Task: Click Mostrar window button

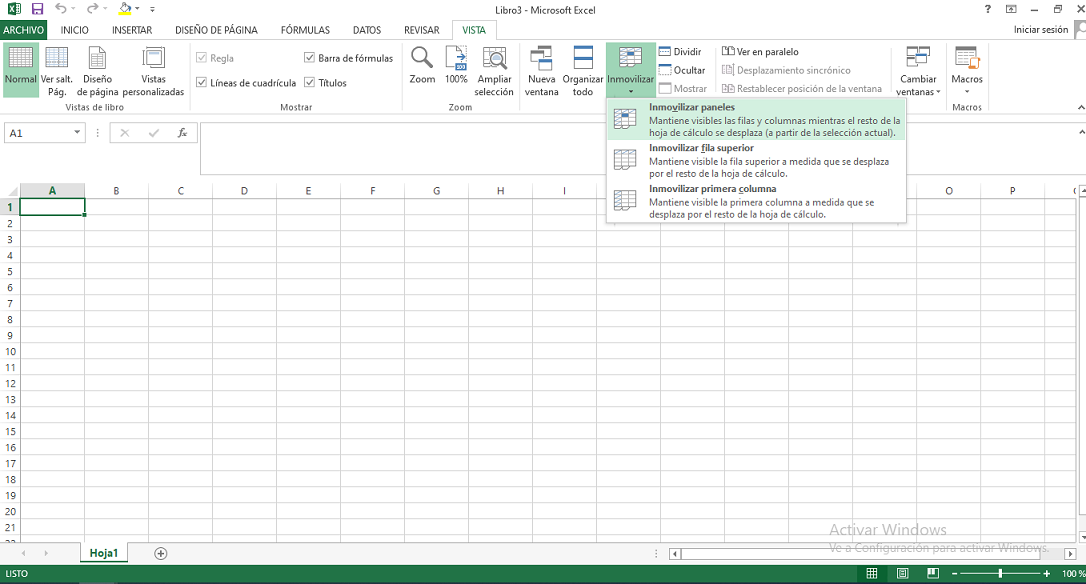Action: [684, 89]
